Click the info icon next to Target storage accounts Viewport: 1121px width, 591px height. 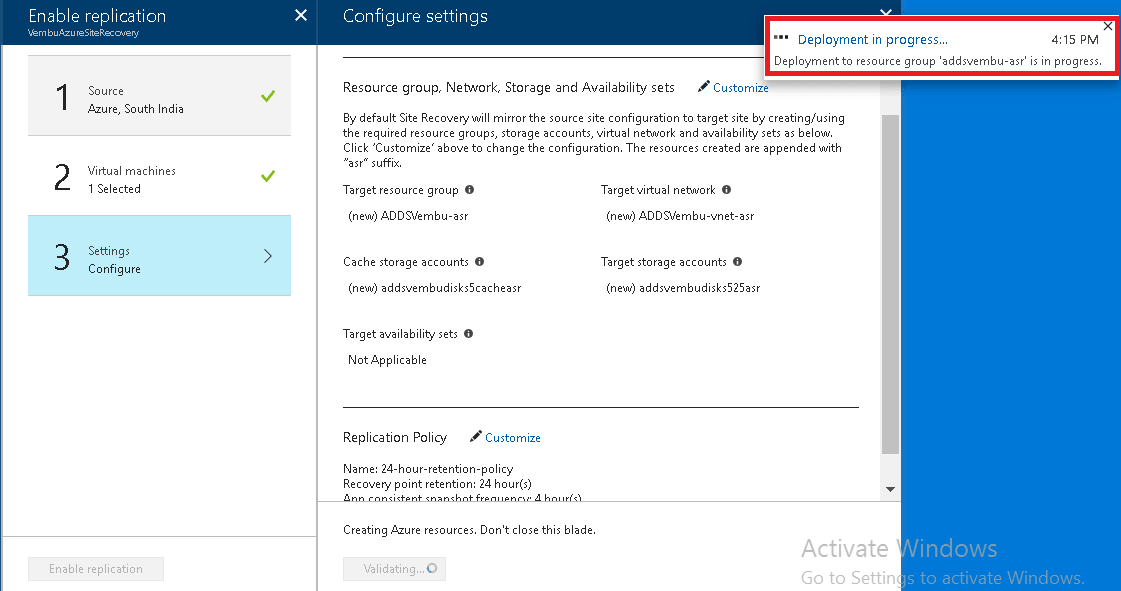coord(737,262)
